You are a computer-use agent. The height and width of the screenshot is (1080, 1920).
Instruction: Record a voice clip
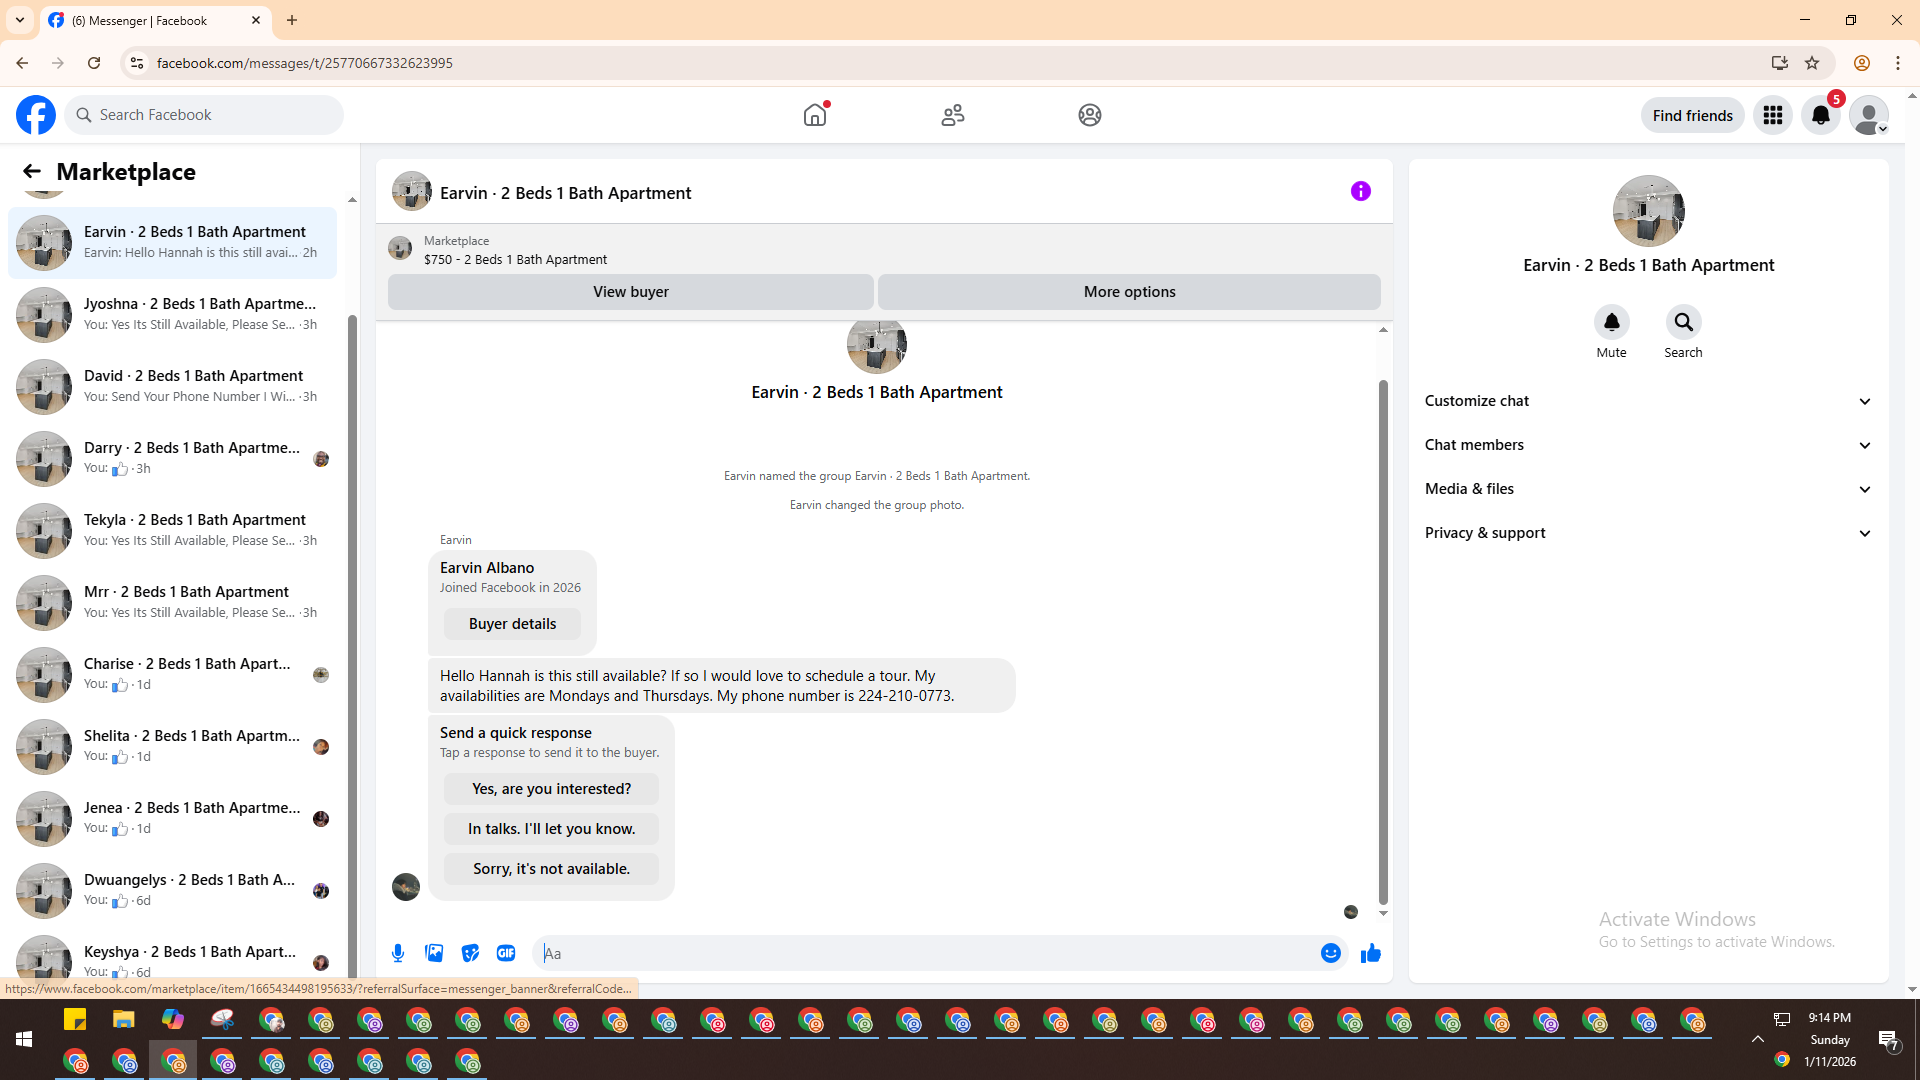pyautogui.click(x=398, y=953)
